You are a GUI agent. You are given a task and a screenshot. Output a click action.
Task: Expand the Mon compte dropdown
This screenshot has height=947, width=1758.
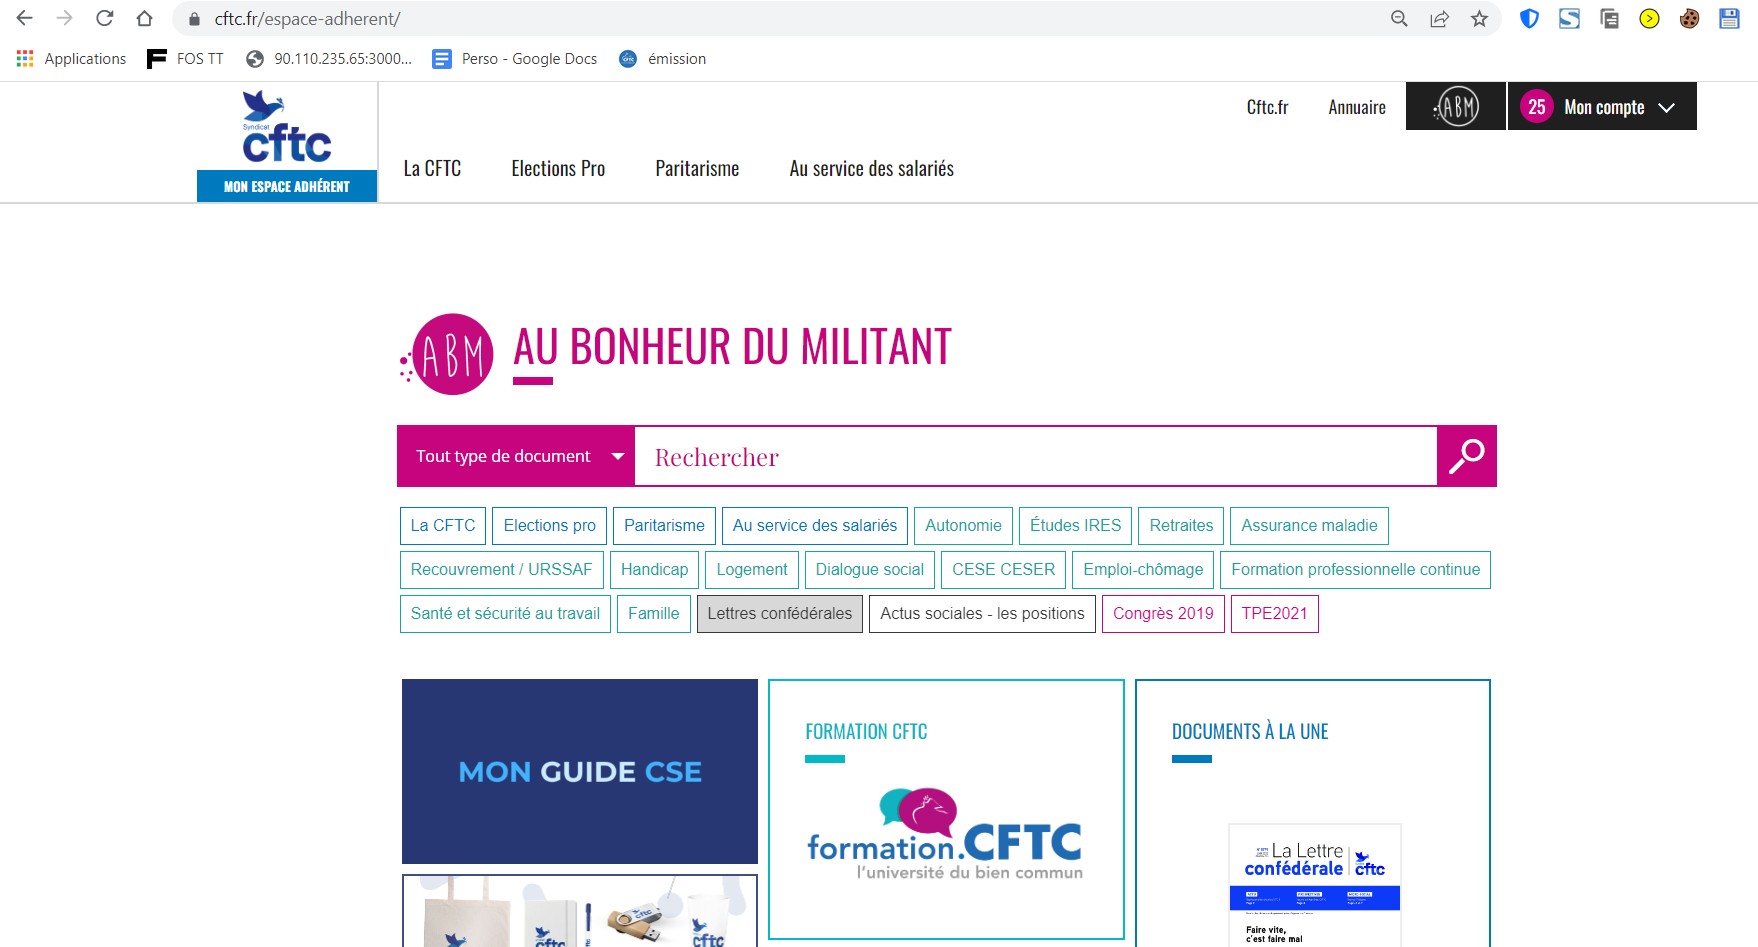point(1602,107)
